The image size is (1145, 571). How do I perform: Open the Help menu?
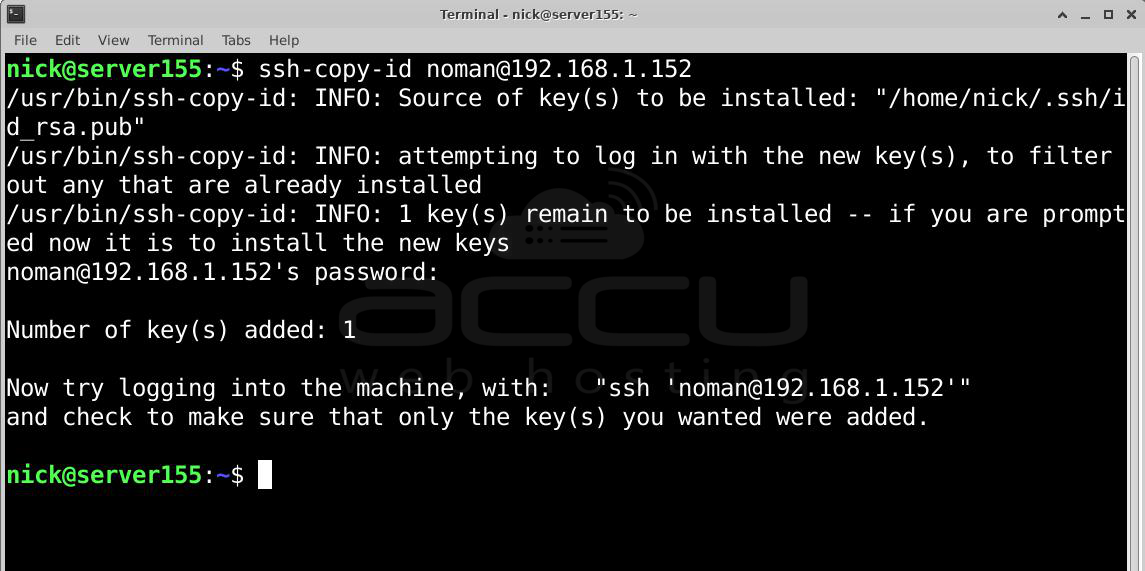283,40
